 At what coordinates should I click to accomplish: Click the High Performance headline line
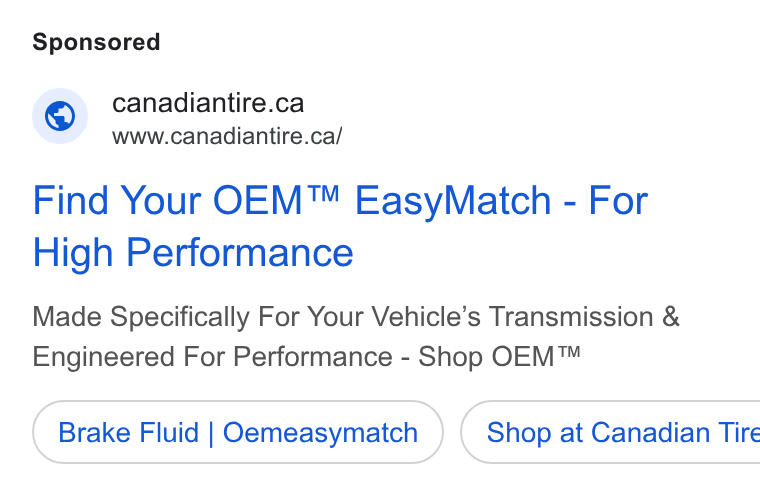click(x=193, y=253)
